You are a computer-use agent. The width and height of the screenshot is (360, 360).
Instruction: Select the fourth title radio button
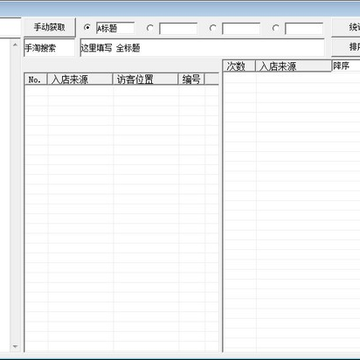(x=276, y=28)
